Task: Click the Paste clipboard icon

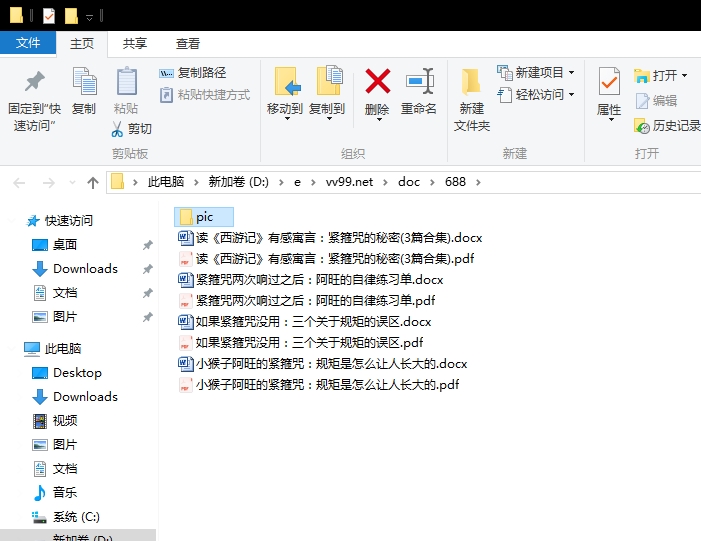Action: (127, 81)
